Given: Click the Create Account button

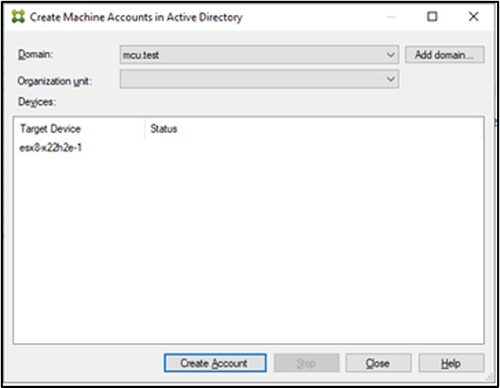Looking at the screenshot, I should pyautogui.click(x=215, y=363).
